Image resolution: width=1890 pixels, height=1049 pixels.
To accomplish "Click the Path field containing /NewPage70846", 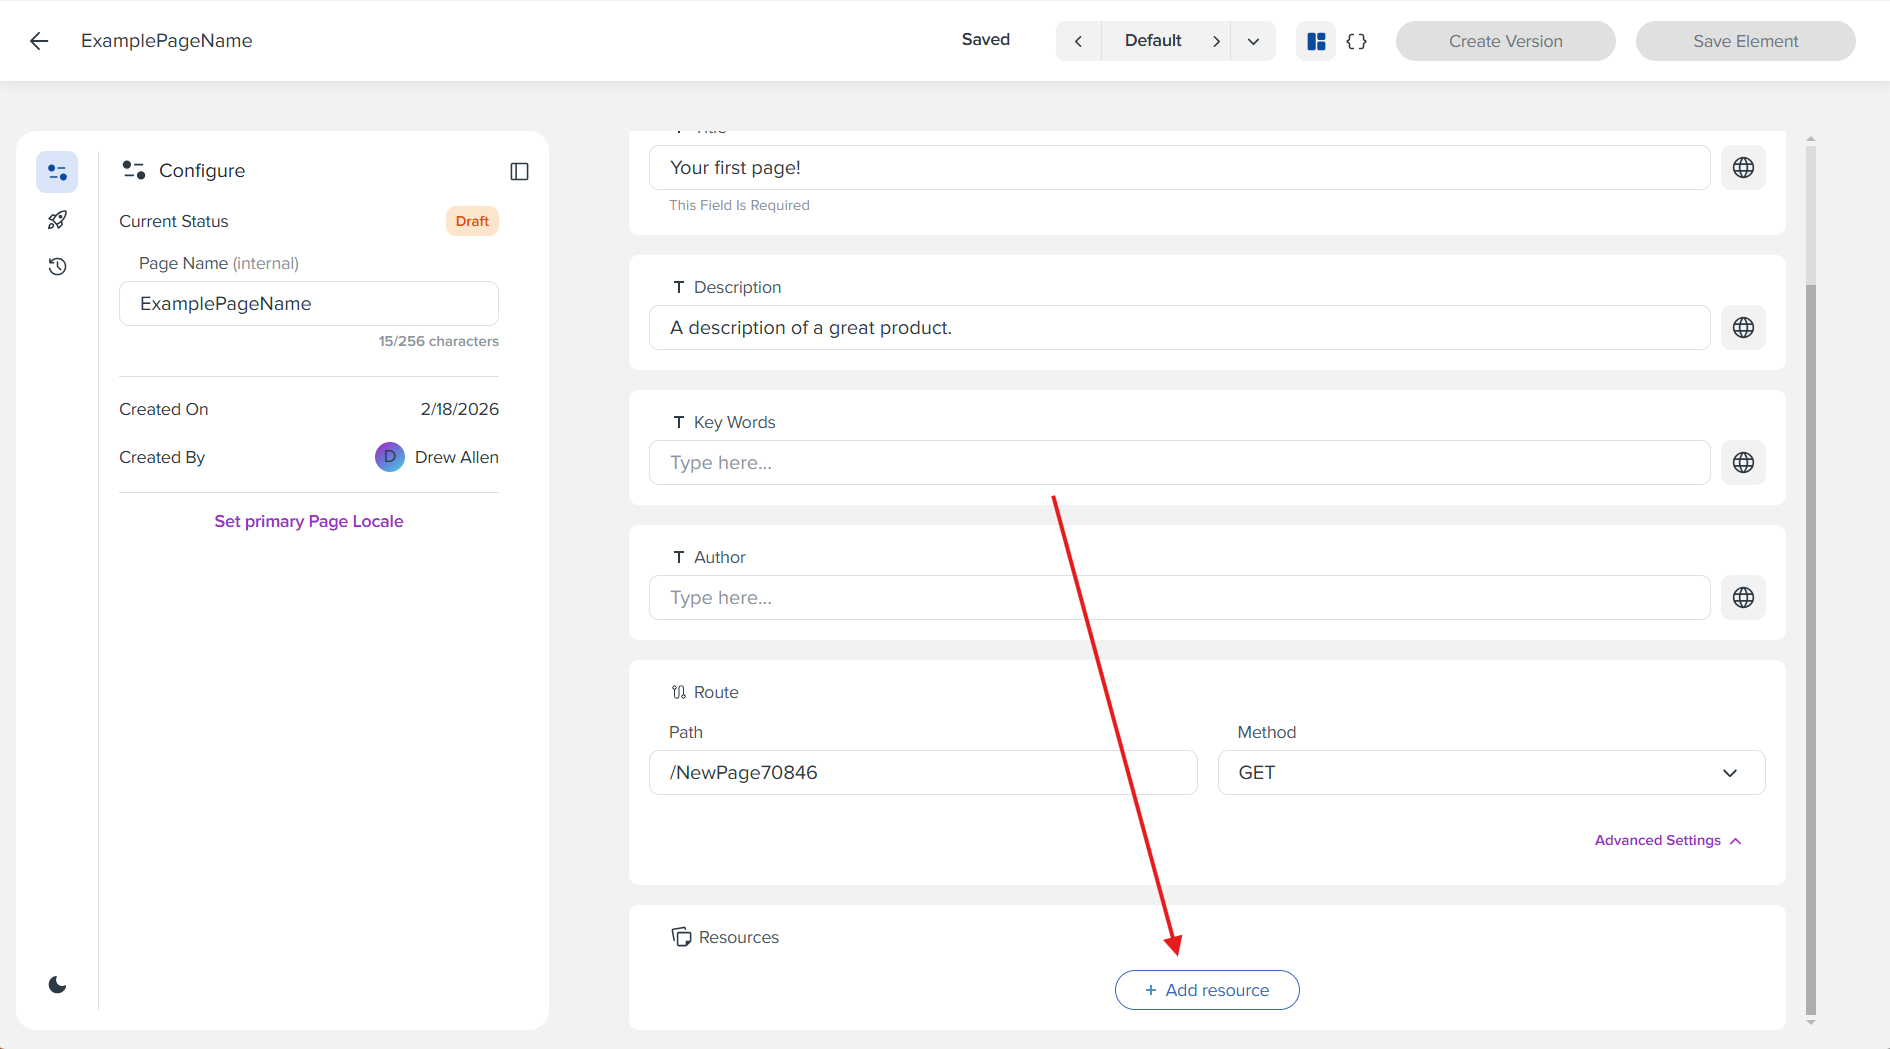I will point(922,772).
